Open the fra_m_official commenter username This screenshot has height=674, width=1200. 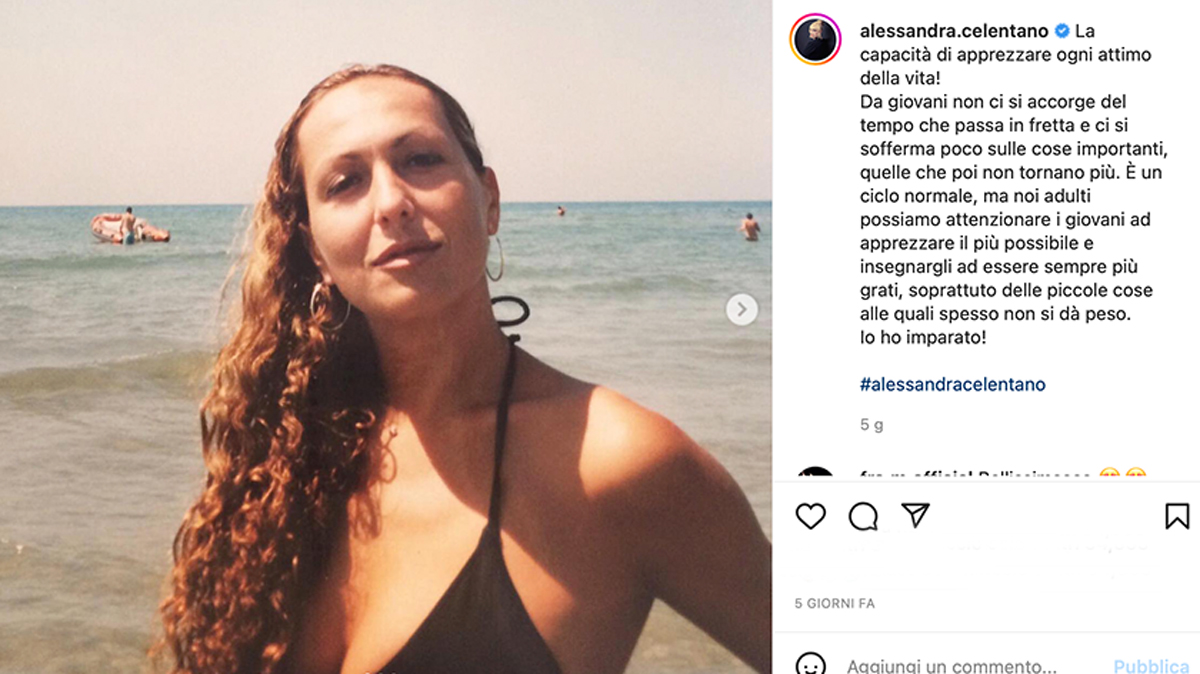pos(916,476)
